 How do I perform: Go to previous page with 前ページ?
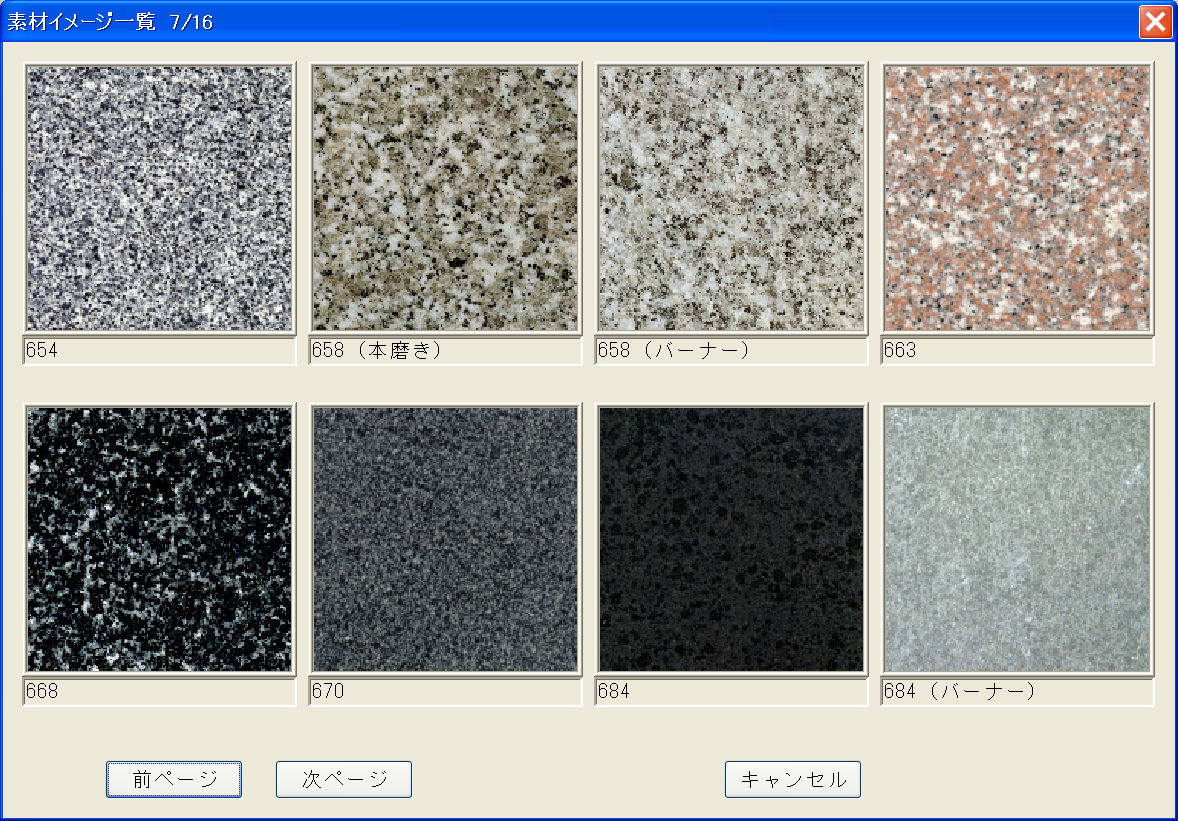pos(174,780)
